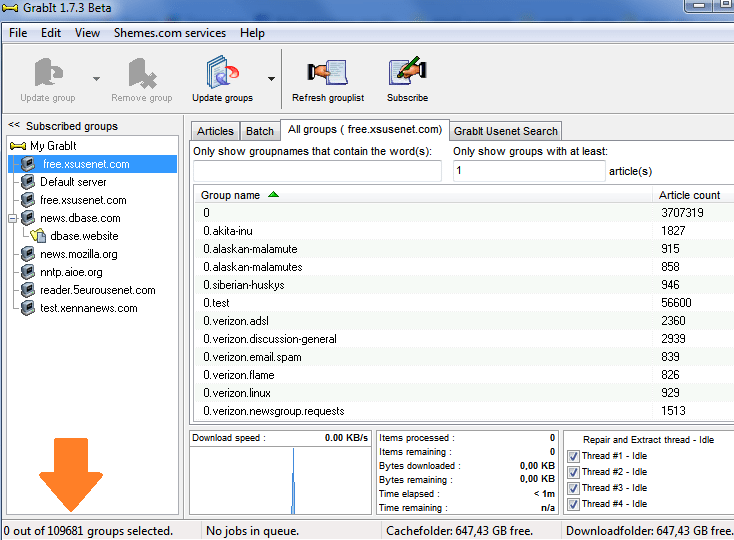Click the news.dbase.com server icon

[28, 218]
